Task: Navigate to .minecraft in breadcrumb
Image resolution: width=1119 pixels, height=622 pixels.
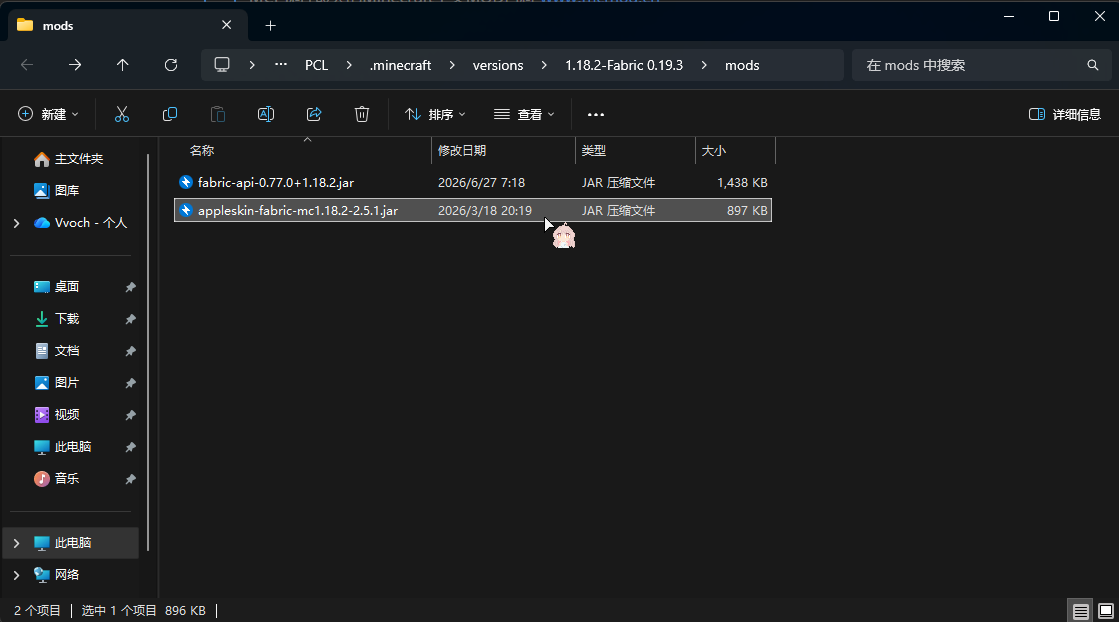Action: pyautogui.click(x=400, y=65)
